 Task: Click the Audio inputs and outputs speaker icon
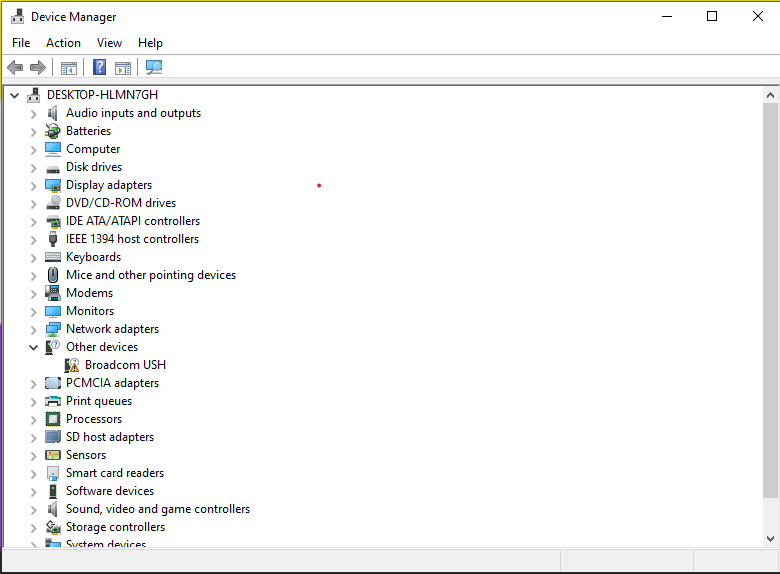click(53, 113)
